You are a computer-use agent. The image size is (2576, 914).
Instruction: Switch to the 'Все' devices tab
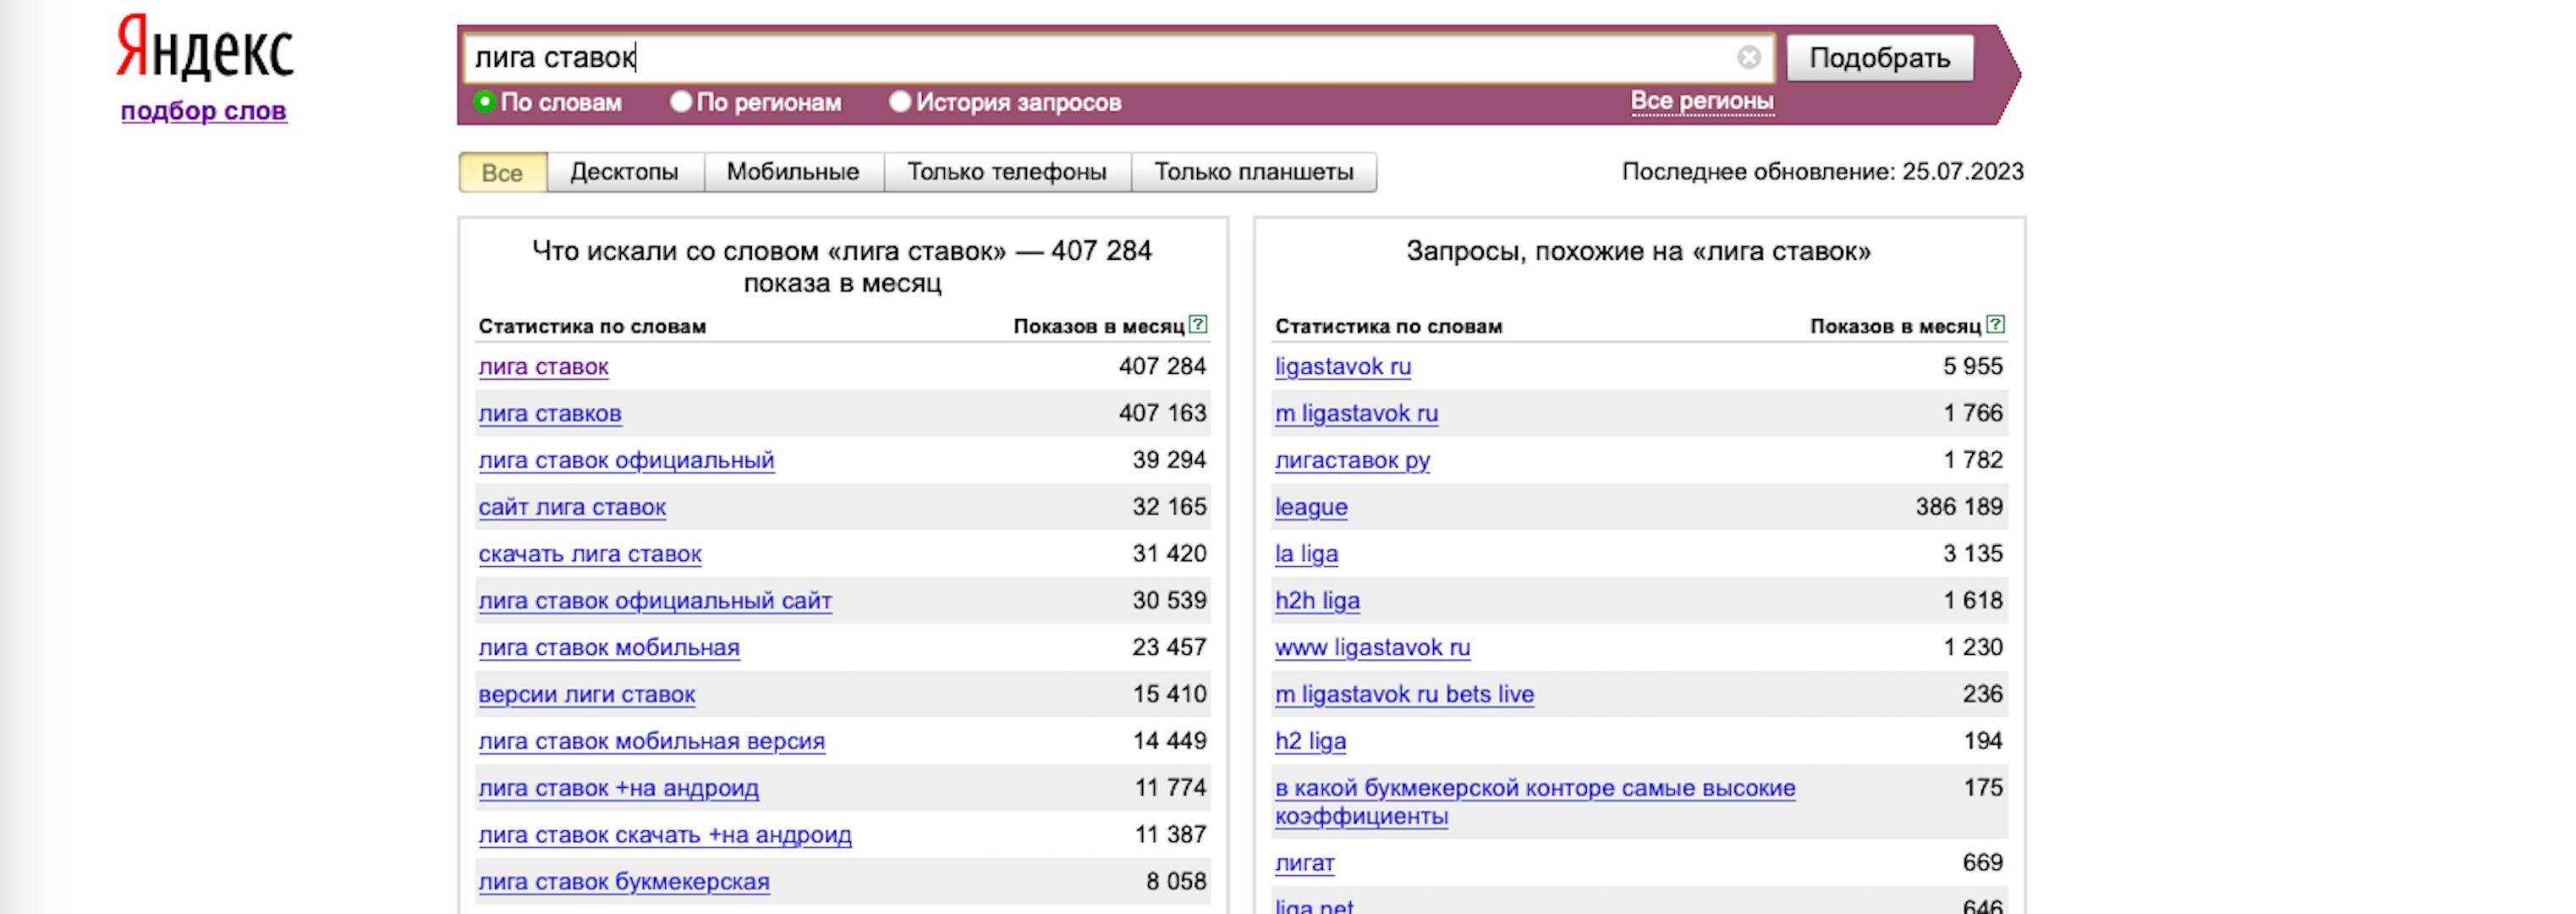coord(503,172)
